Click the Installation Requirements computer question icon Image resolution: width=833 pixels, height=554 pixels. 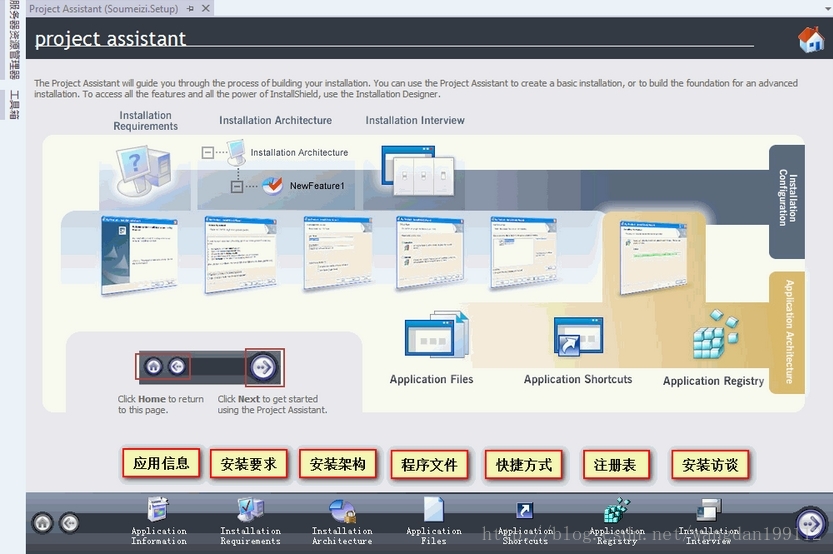click(x=142, y=173)
